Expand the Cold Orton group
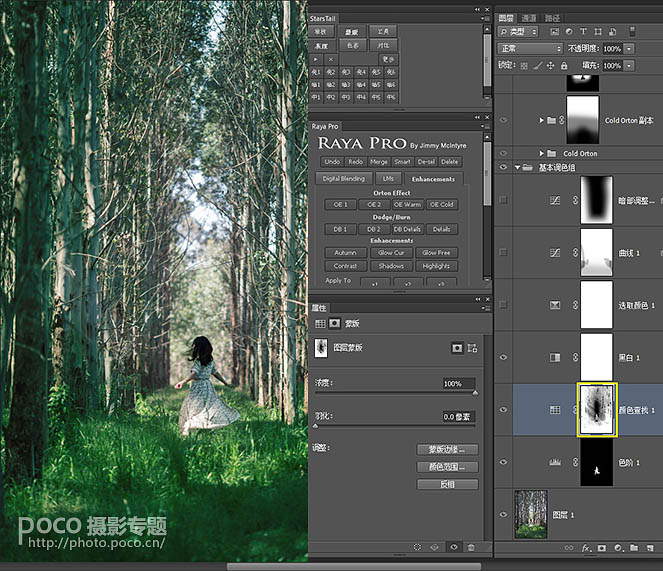The height and width of the screenshot is (571, 663). tap(541, 153)
